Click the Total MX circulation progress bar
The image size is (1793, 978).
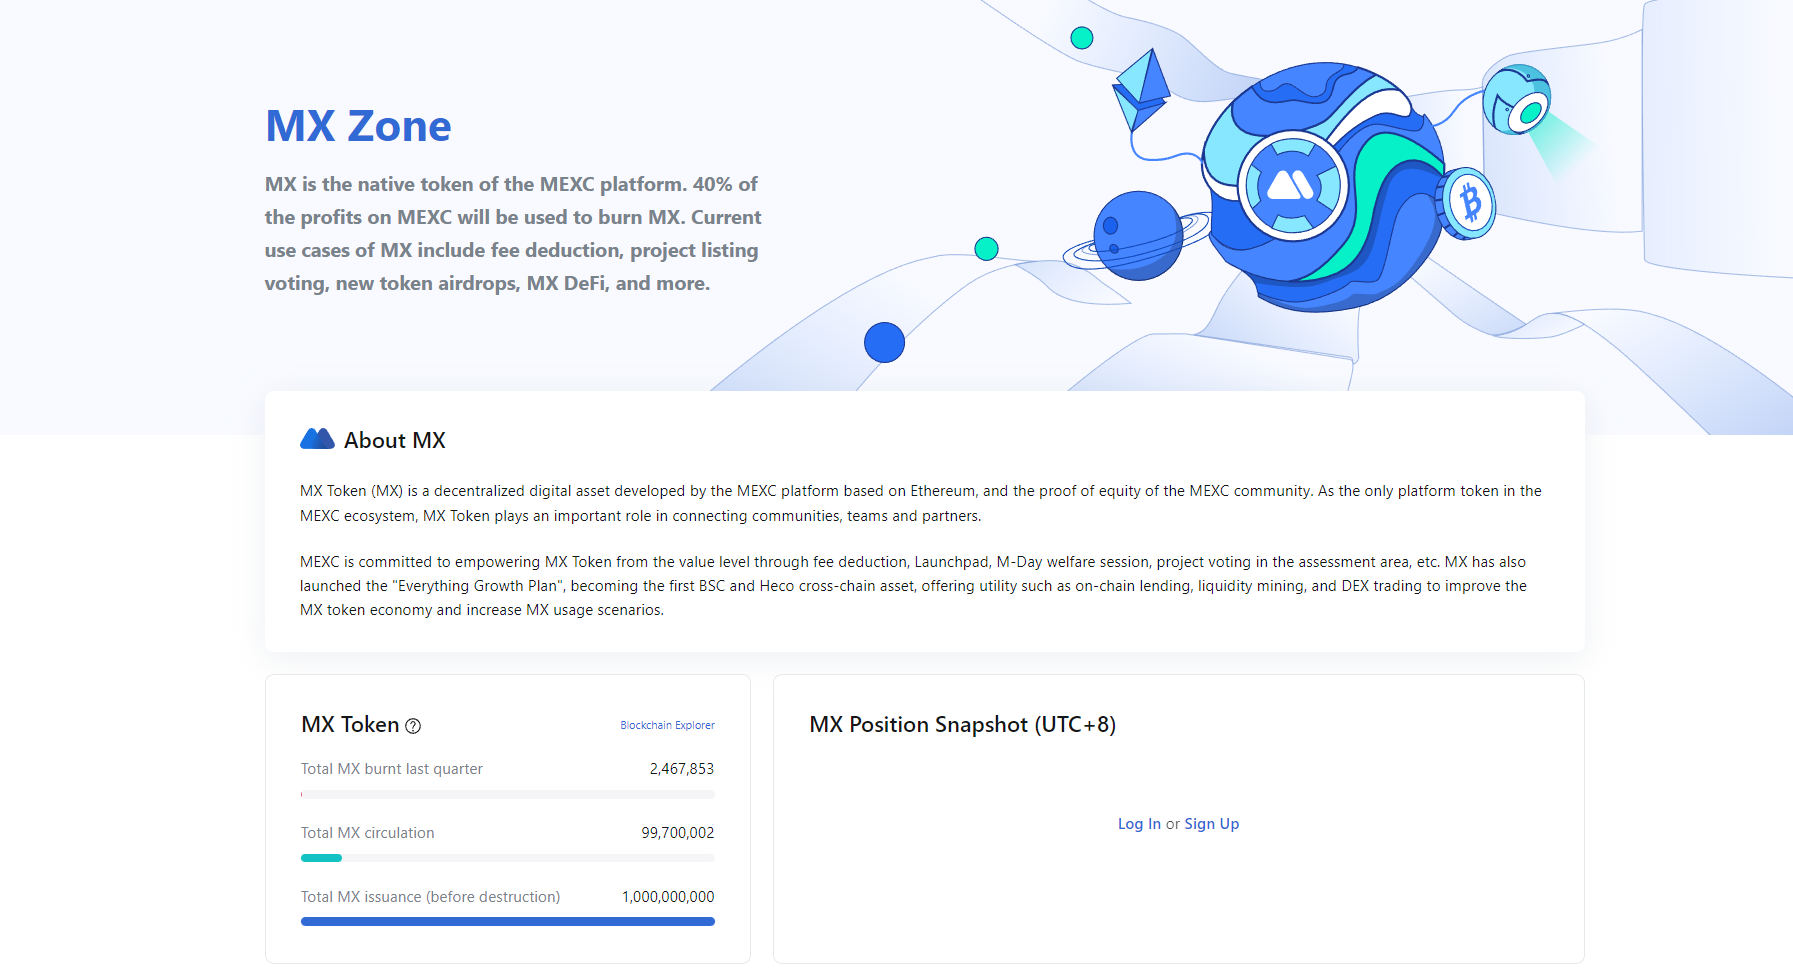(x=507, y=857)
